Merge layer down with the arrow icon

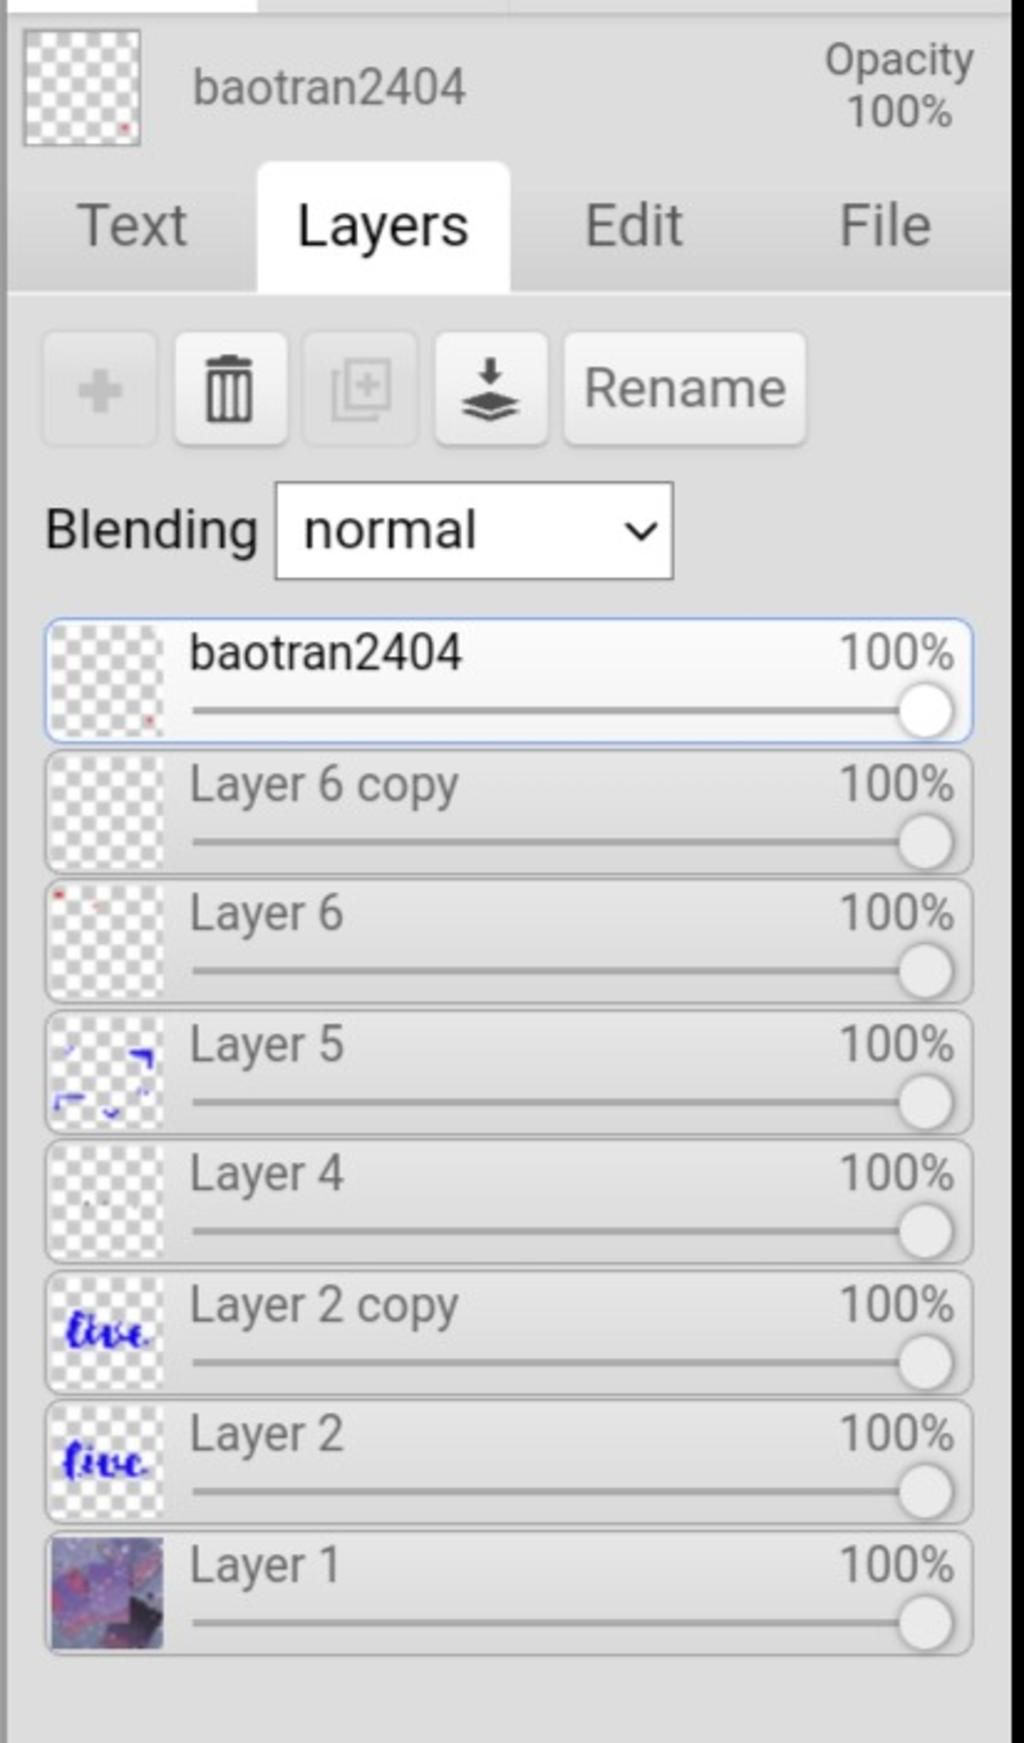point(491,389)
